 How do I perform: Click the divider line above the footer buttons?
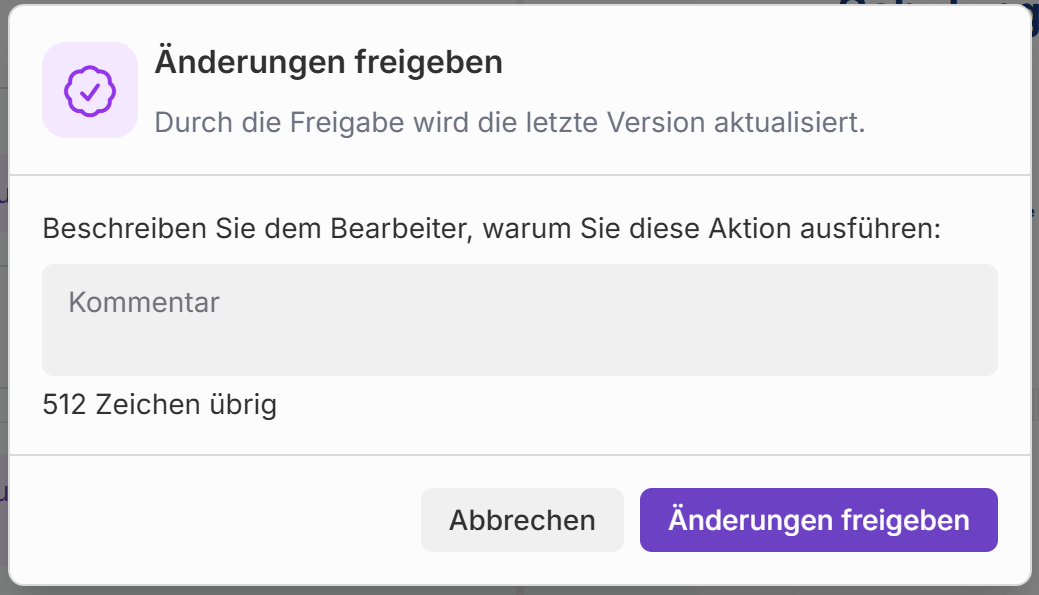(x=519, y=455)
